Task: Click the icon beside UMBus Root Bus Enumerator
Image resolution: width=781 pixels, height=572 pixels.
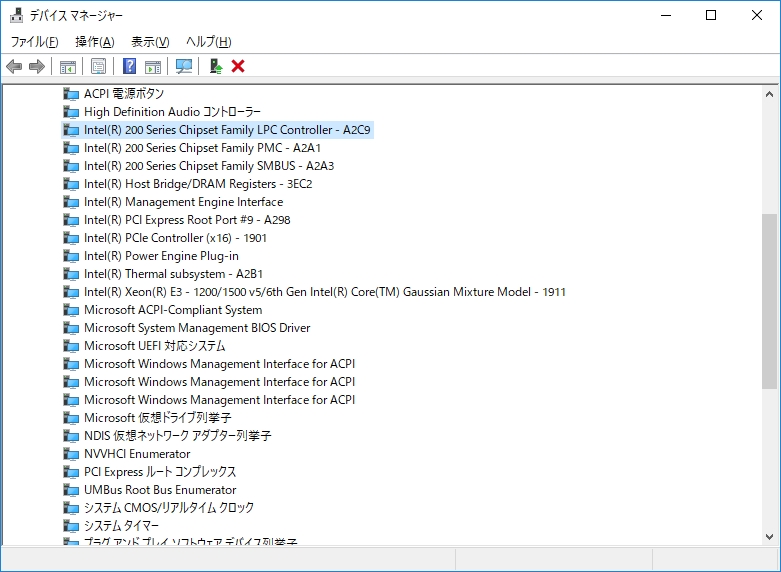Action: tap(71, 489)
